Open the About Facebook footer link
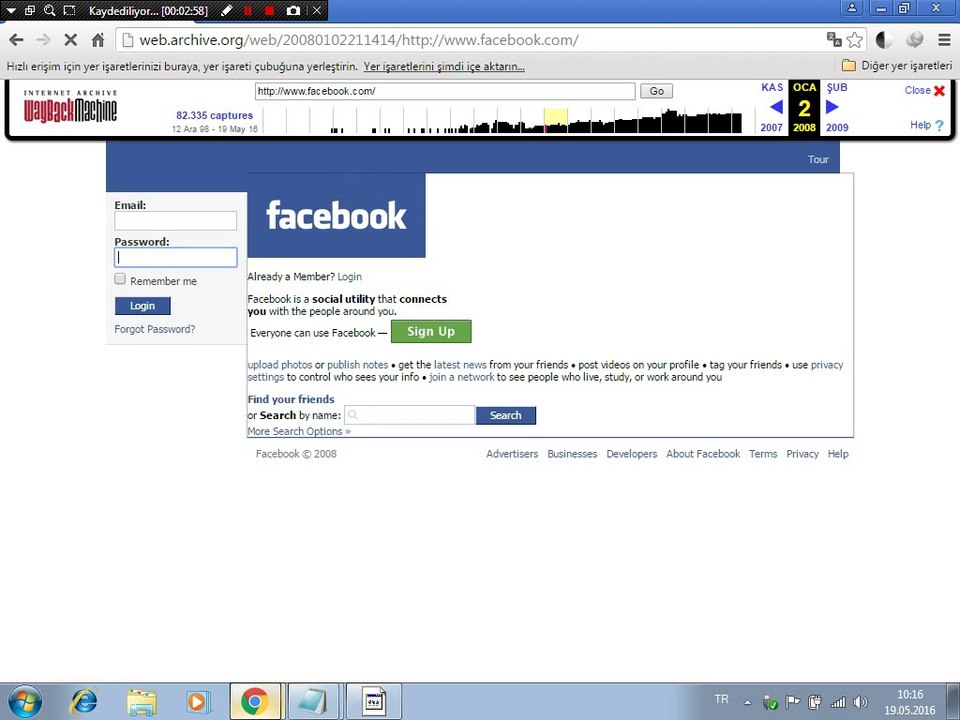 (703, 454)
